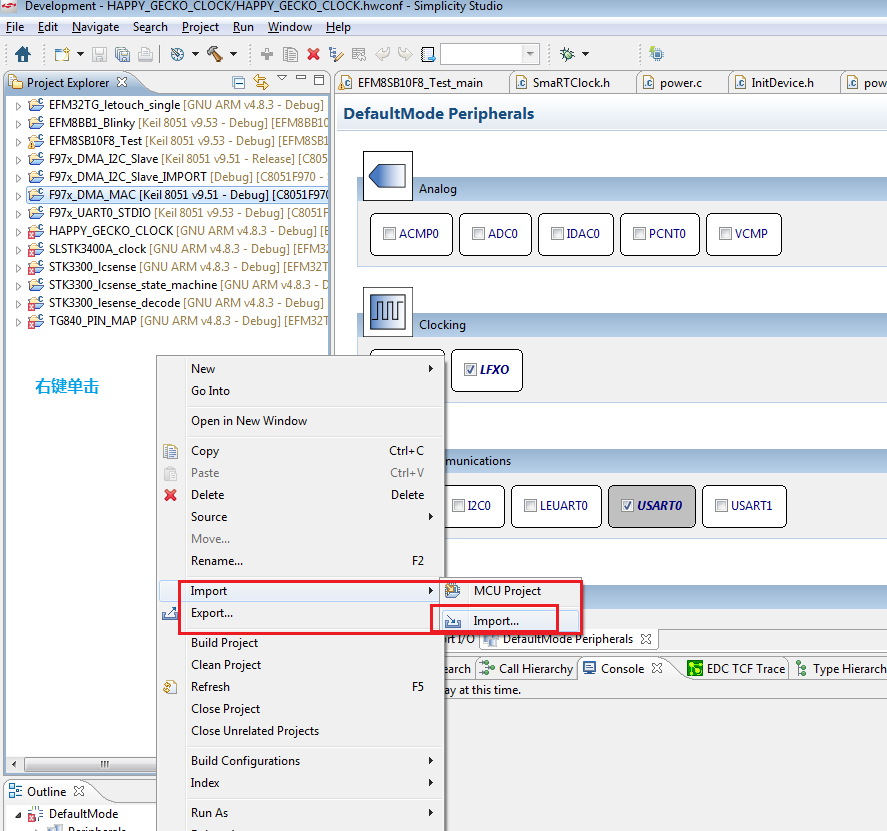887x831 pixels.
Task: Select the TG840_PIN_MAP project row
Action: 176,321
